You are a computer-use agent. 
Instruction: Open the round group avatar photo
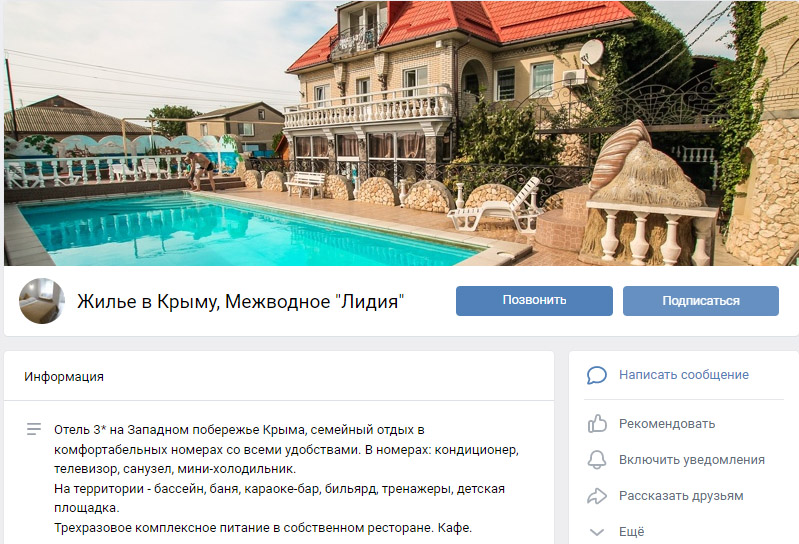[42, 301]
